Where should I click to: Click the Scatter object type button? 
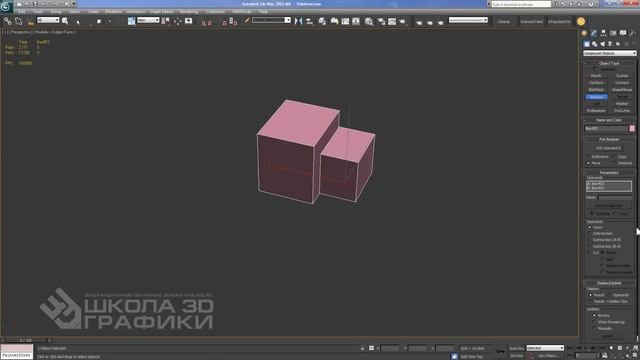[622, 76]
